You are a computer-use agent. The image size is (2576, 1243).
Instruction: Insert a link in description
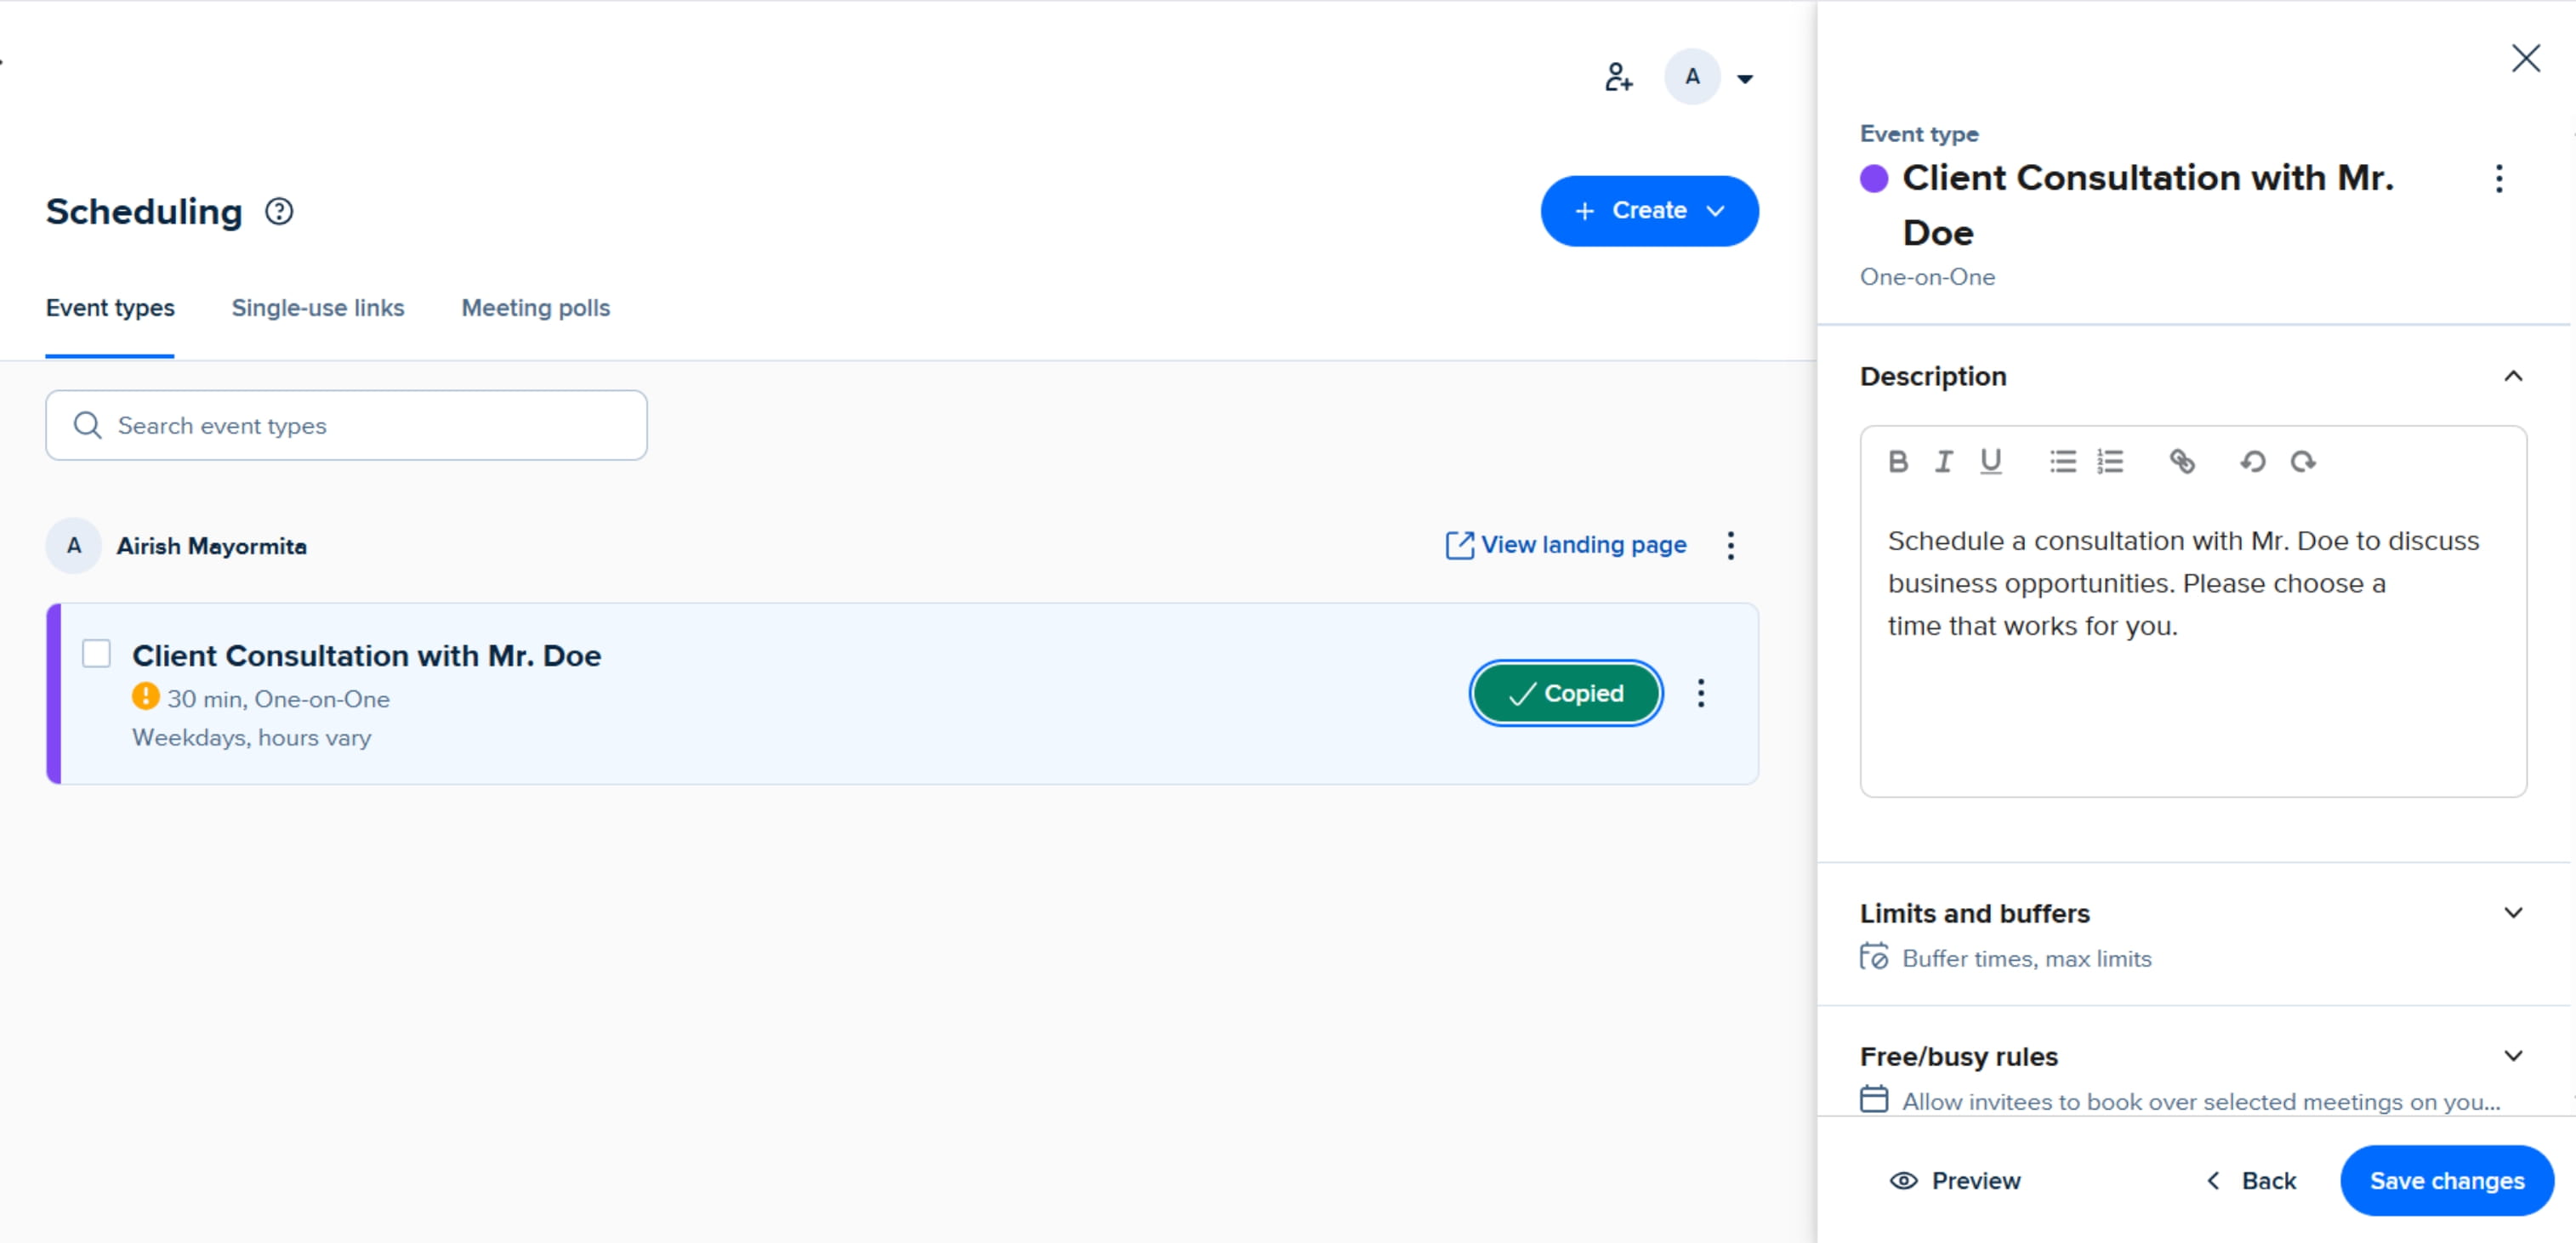coord(2181,461)
